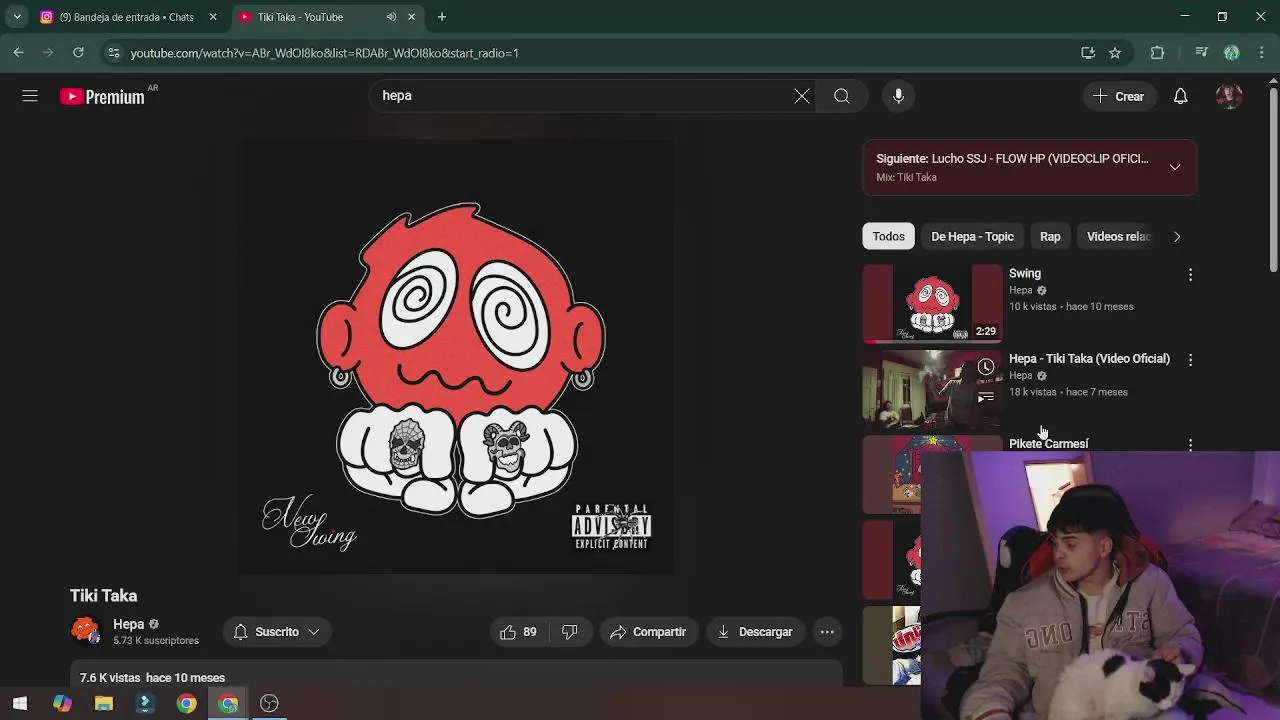Viewport: 1280px width, 720px height.
Task: Show more filter chips with arrow
Action: 1177,236
